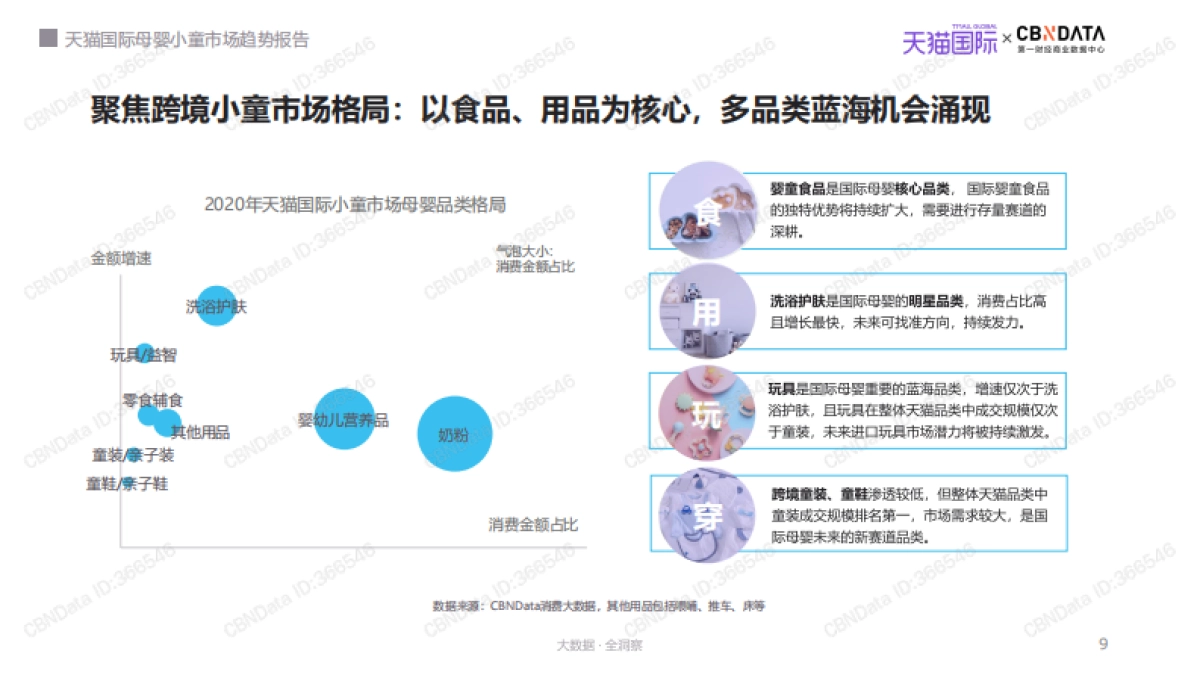Click the 大数据·全洞察 footer label

point(600,644)
